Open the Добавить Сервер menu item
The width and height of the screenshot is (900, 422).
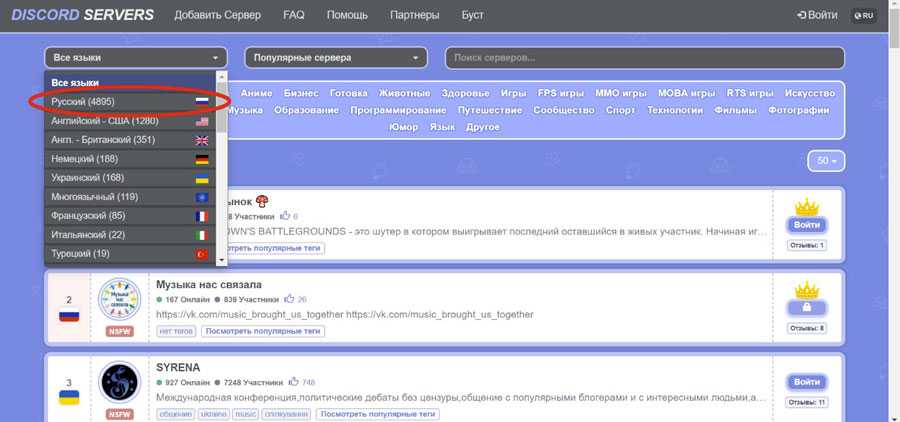pyautogui.click(x=218, y=15)
